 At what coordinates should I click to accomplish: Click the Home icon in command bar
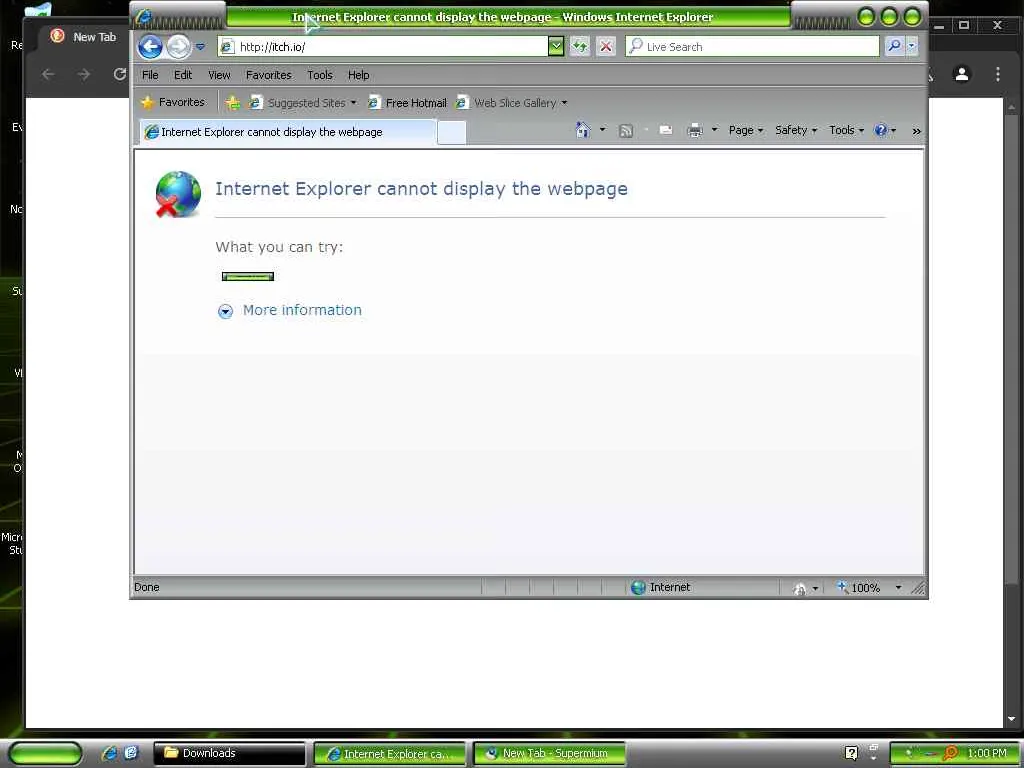pyautogui.click(x=583, y=130)
